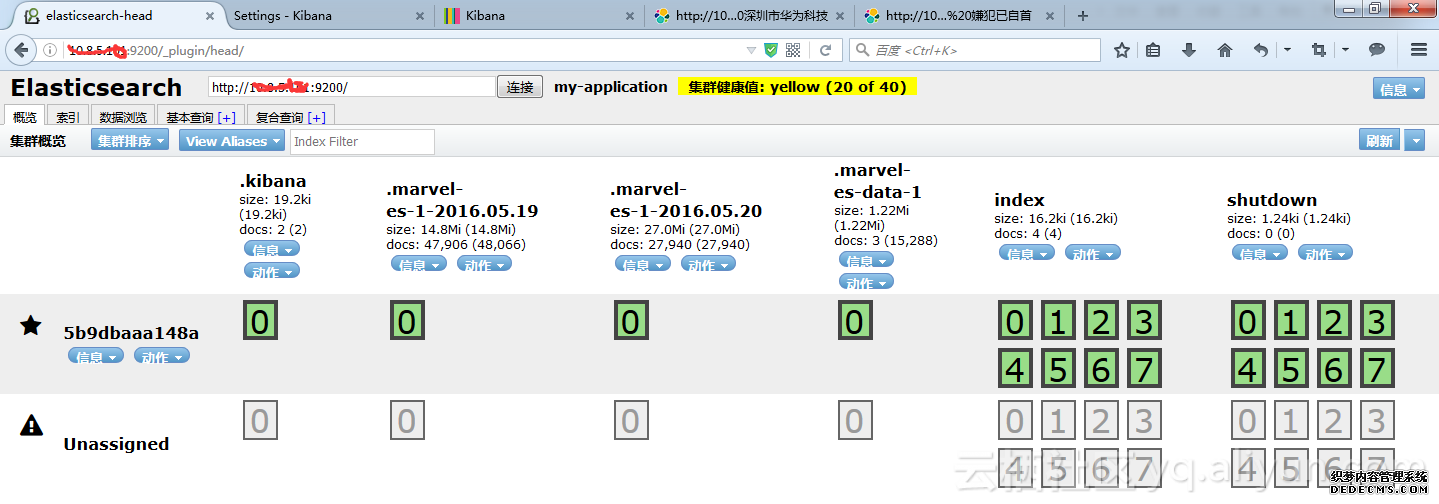Click the 连接 connect button
This screenshot has height=504, width=1439.
(x=520, y=87)
